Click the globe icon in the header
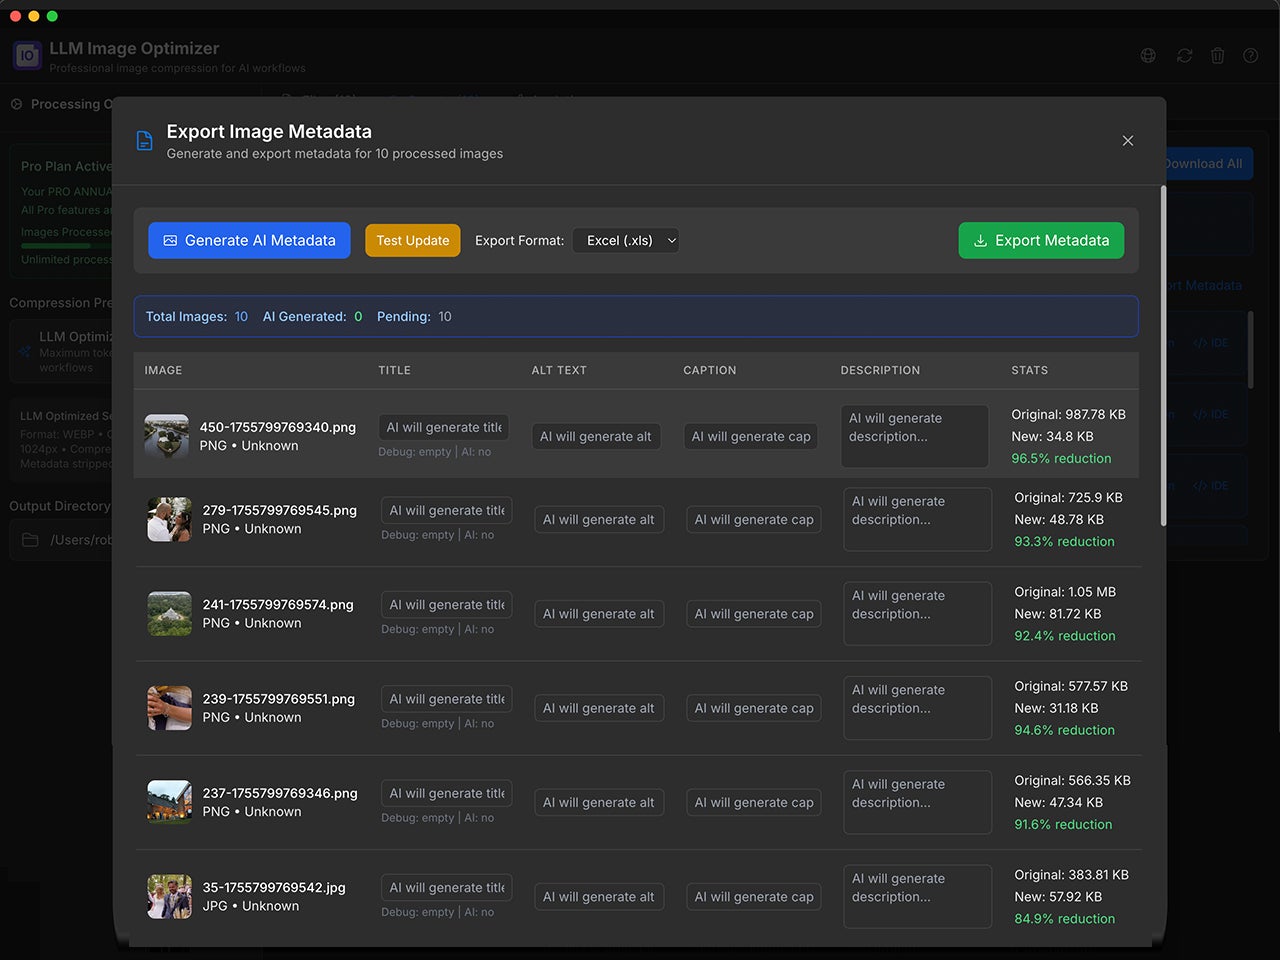Viewport: 1280px width, 960px height. click(x=1148, y=56)
